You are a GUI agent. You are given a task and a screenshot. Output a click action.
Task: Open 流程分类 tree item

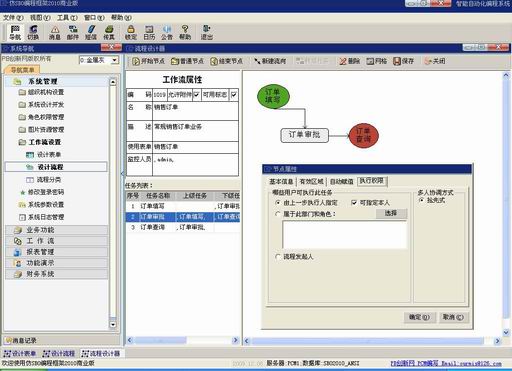click(x=44, y=180)
